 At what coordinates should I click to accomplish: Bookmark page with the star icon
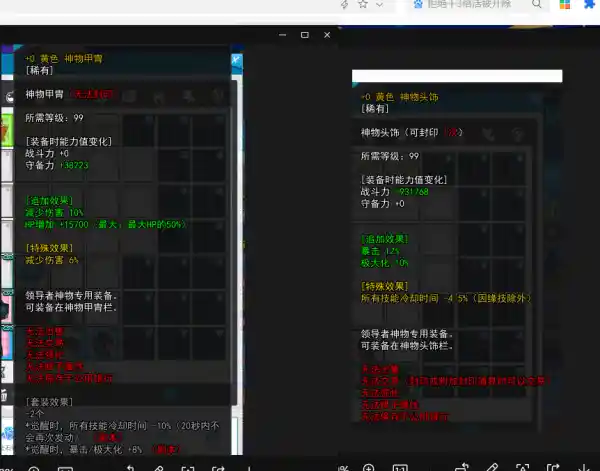(x=363, y=4)
